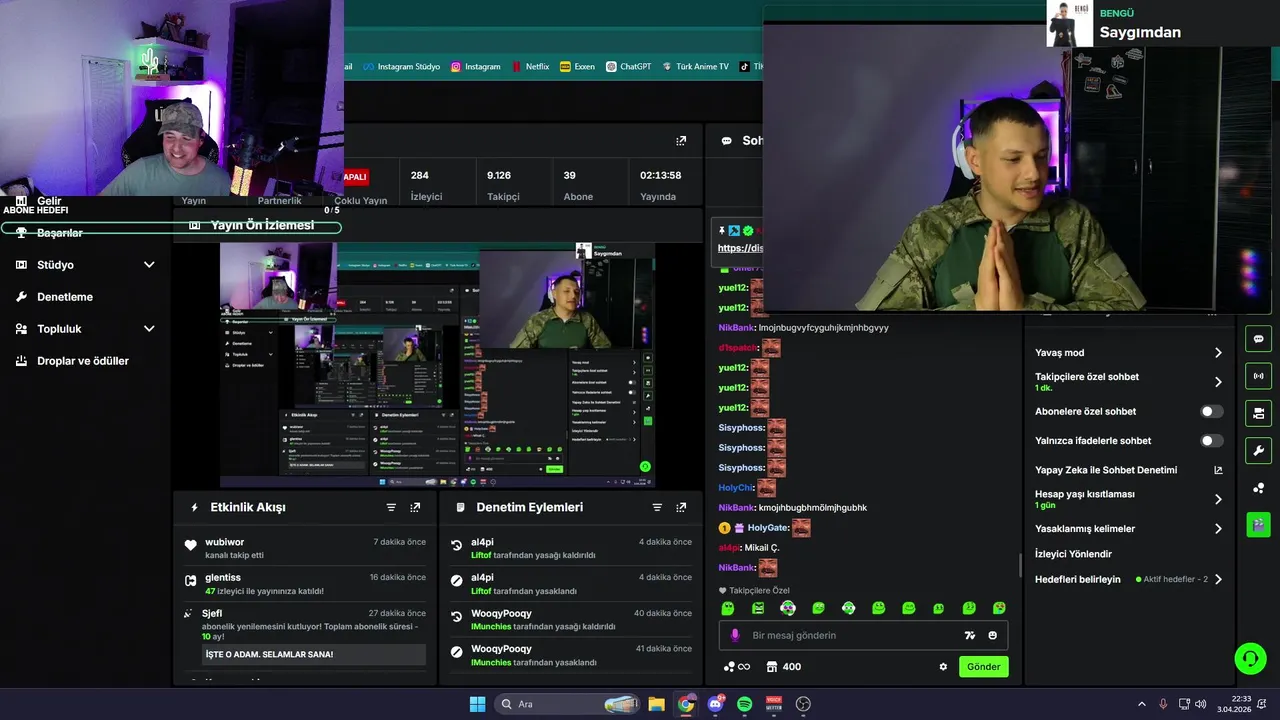Open File Explorer from the taskbar
This screenshot has height=720, width=1280.
pos(656,704)
